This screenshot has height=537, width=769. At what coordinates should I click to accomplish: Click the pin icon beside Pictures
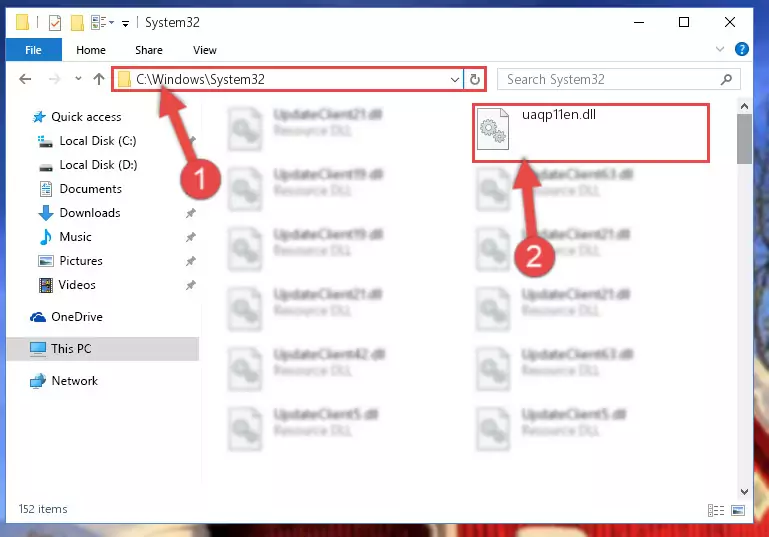click(x=190, y=261)
